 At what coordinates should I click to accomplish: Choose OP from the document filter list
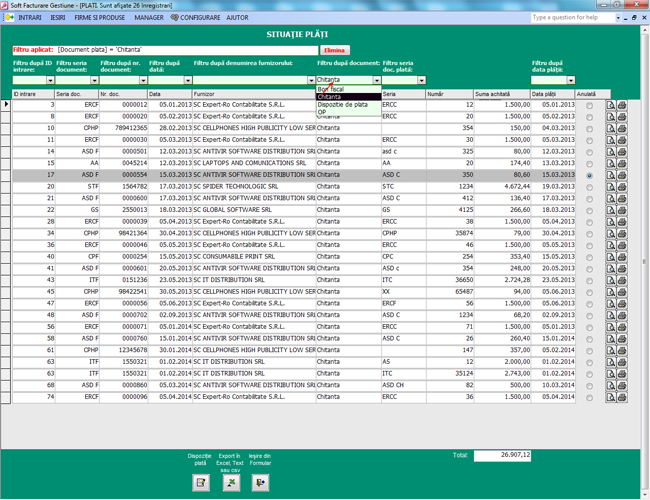pos(348,112)
